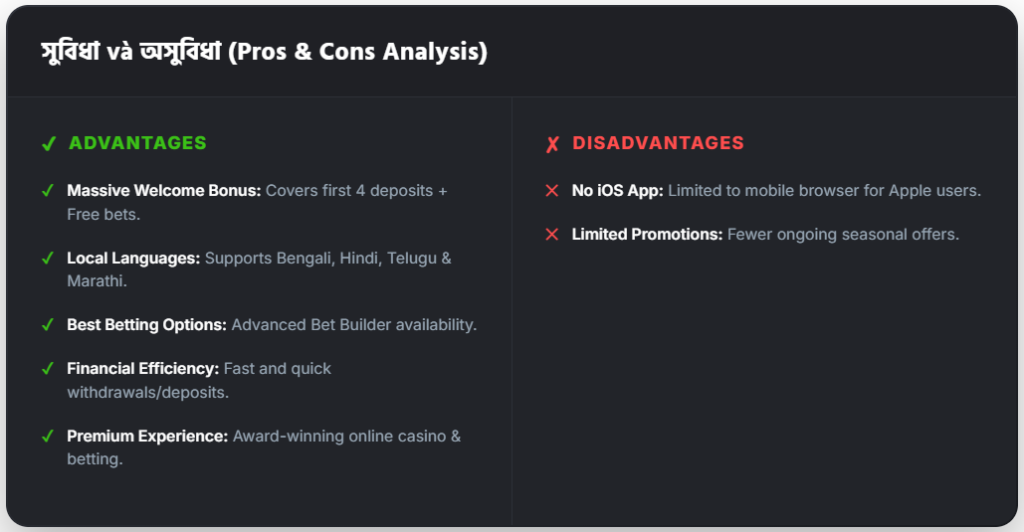1024x532 pixels.
Task: Click the checkmark next to Massive Welcome Bonus
Action: point(48,190)
